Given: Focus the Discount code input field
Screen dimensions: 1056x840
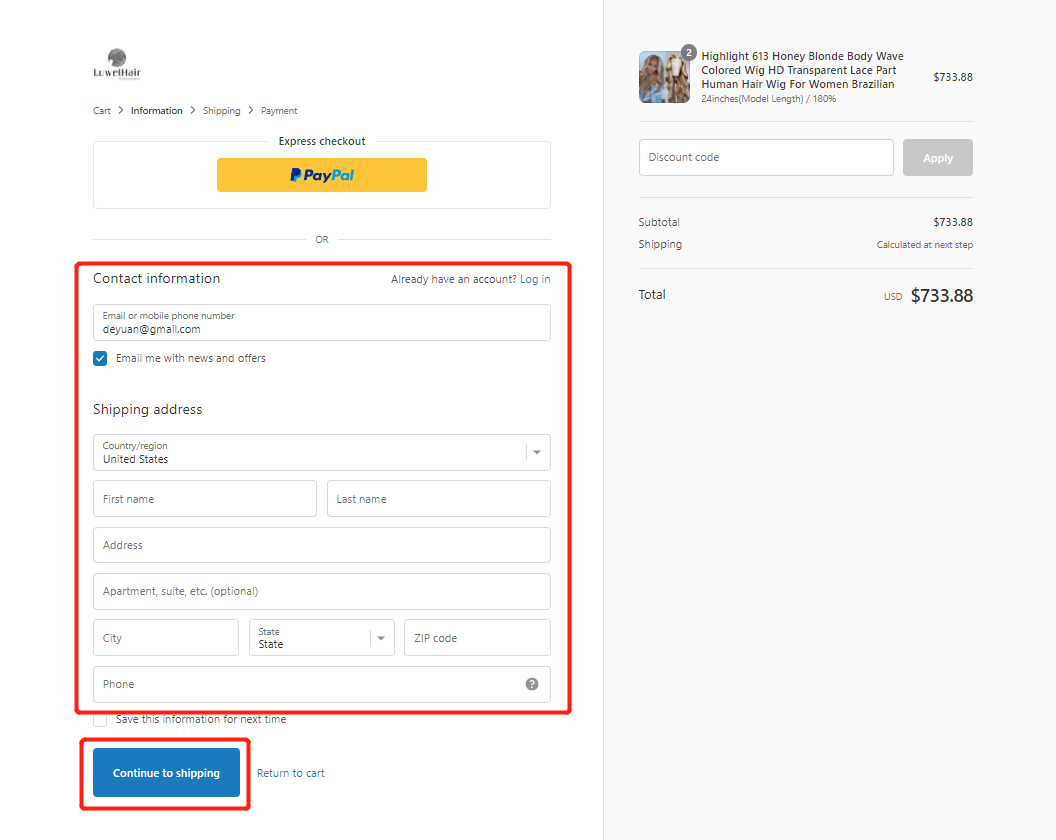Looking at the screenshot, I should (765, 157).
